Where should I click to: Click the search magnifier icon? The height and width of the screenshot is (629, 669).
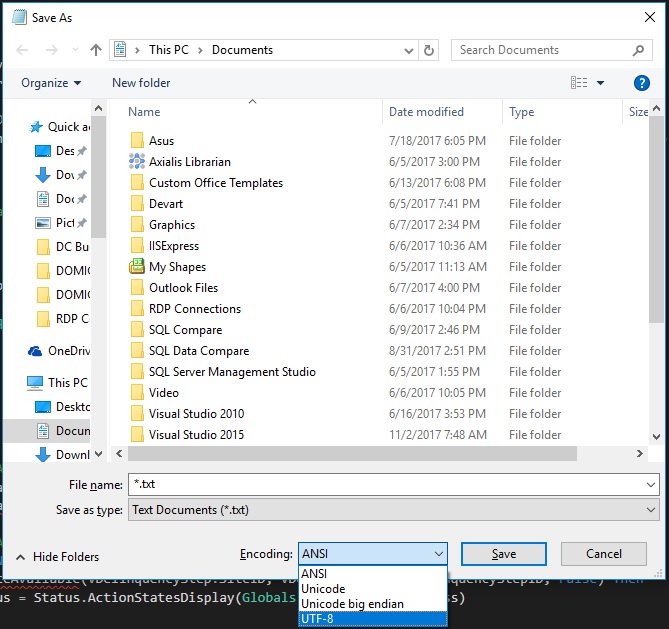(x=638, y=50)
